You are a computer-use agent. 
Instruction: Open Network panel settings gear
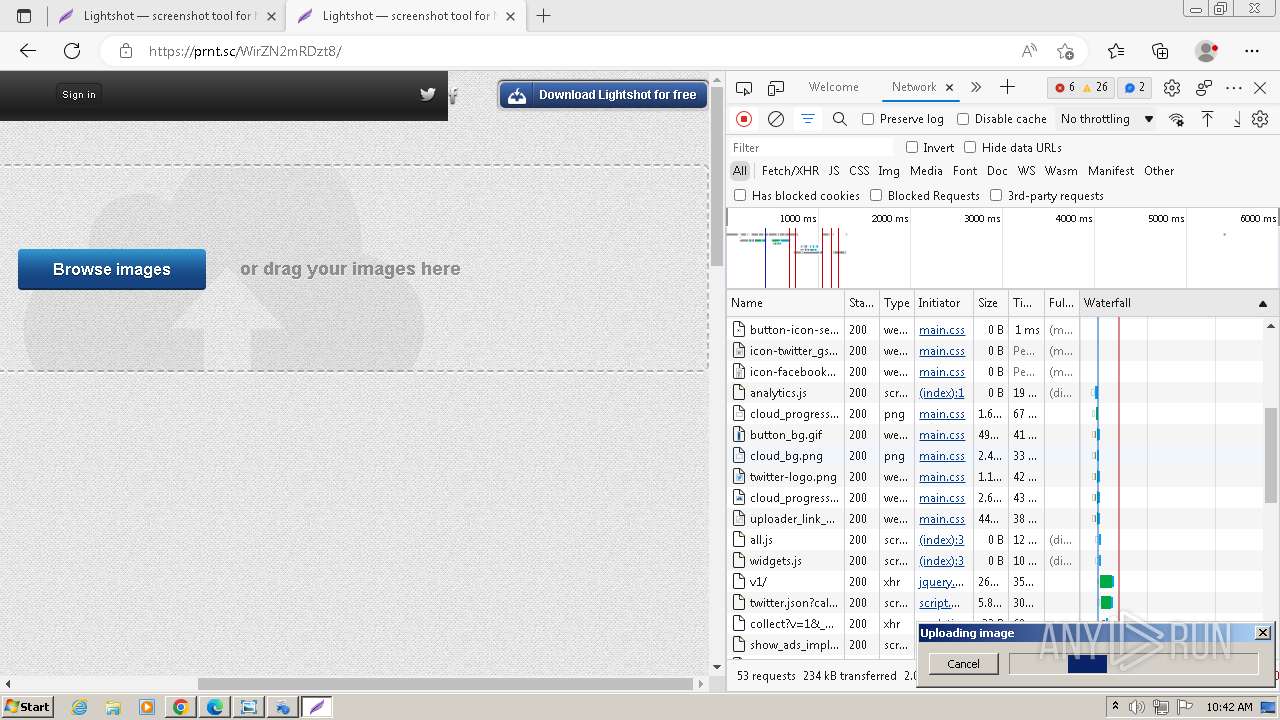click(1260, 119)
